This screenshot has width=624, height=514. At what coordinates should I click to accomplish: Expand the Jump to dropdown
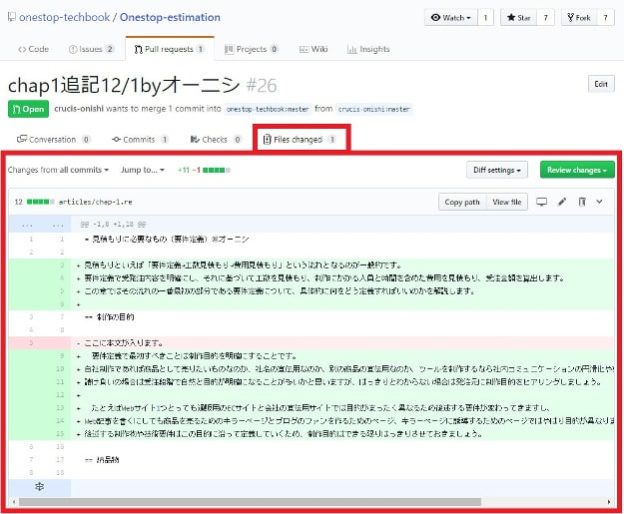tap(142, 170)
